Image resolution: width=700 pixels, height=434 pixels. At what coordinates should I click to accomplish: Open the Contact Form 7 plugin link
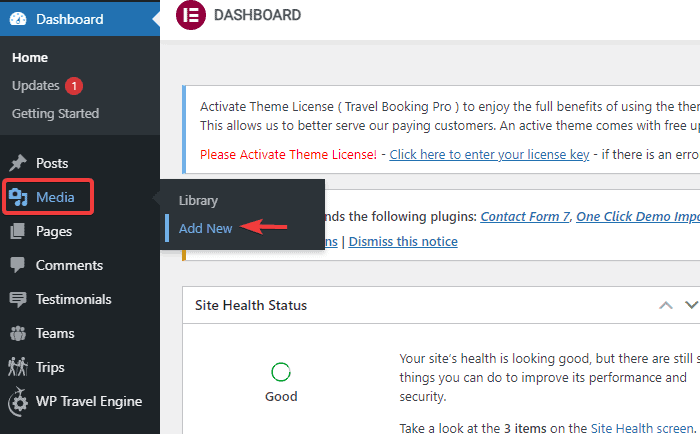(x=524, y=216)
